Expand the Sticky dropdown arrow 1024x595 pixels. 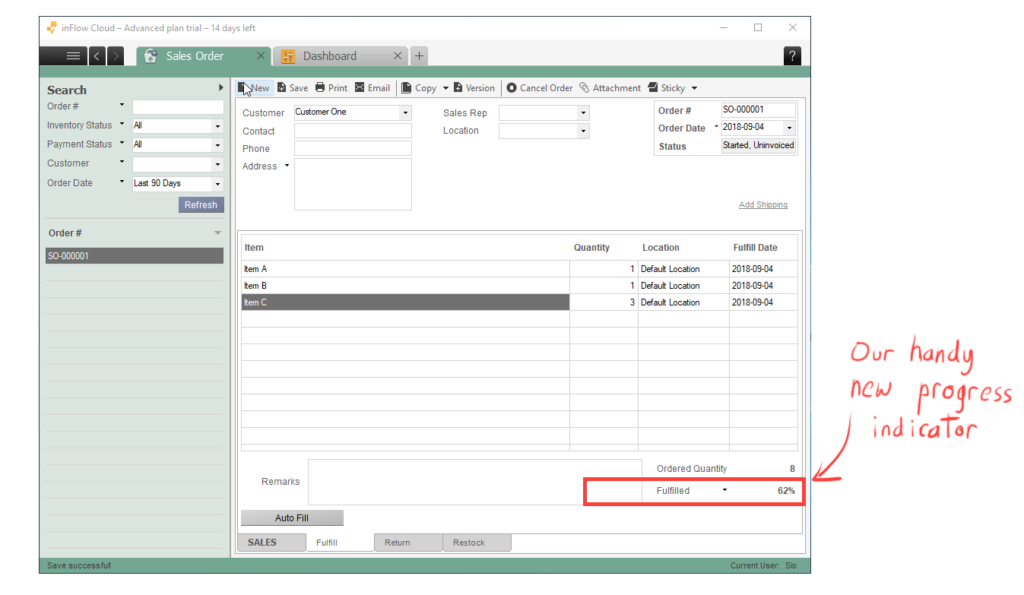click(694, 88)
